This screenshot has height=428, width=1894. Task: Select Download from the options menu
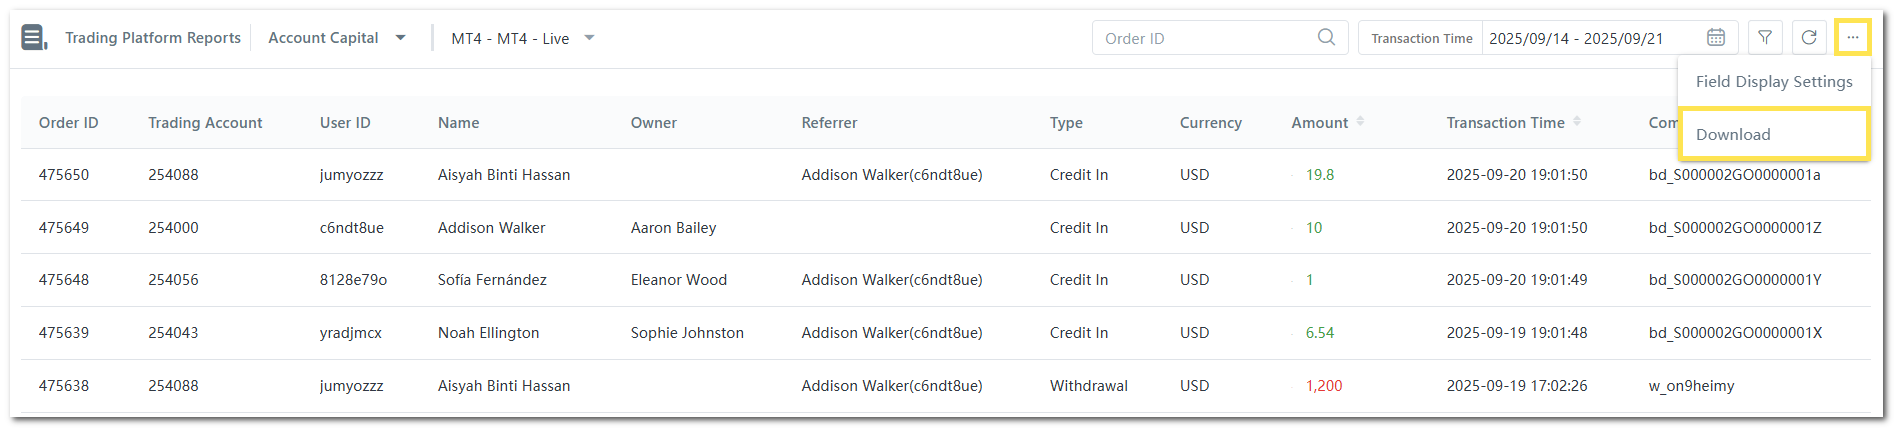[1733, 135]
